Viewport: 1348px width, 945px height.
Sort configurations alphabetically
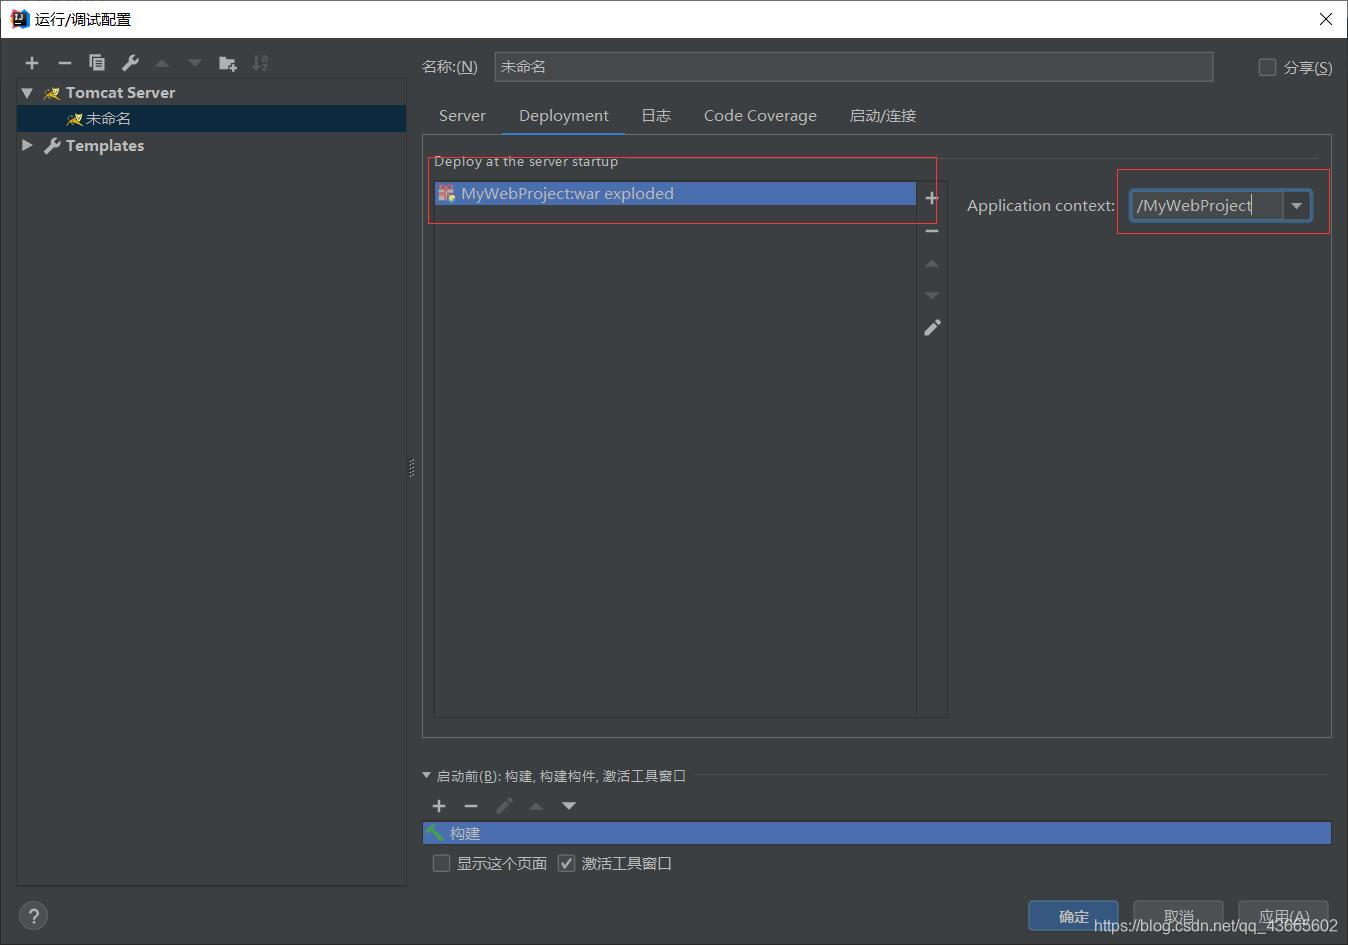pos(260,63)
